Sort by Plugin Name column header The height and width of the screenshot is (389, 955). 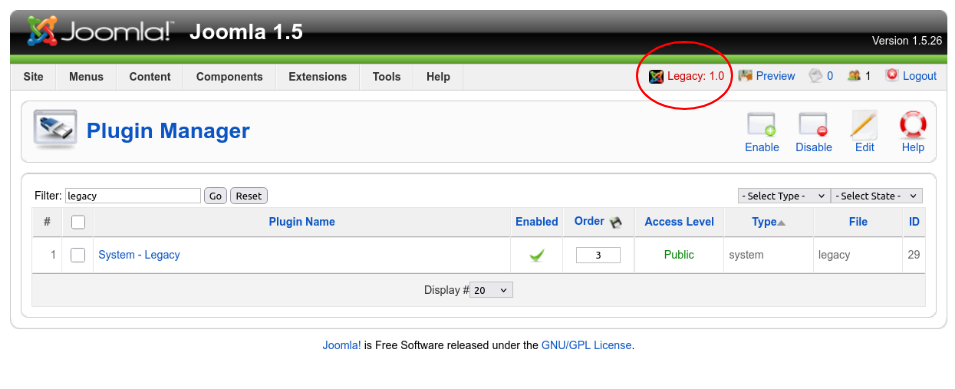click(x=301, y=222)
